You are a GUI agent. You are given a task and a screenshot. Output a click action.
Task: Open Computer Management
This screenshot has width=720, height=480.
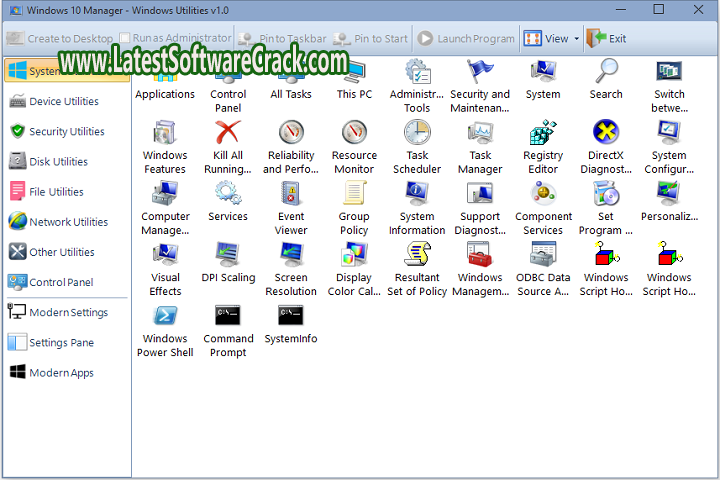point(165,209)
